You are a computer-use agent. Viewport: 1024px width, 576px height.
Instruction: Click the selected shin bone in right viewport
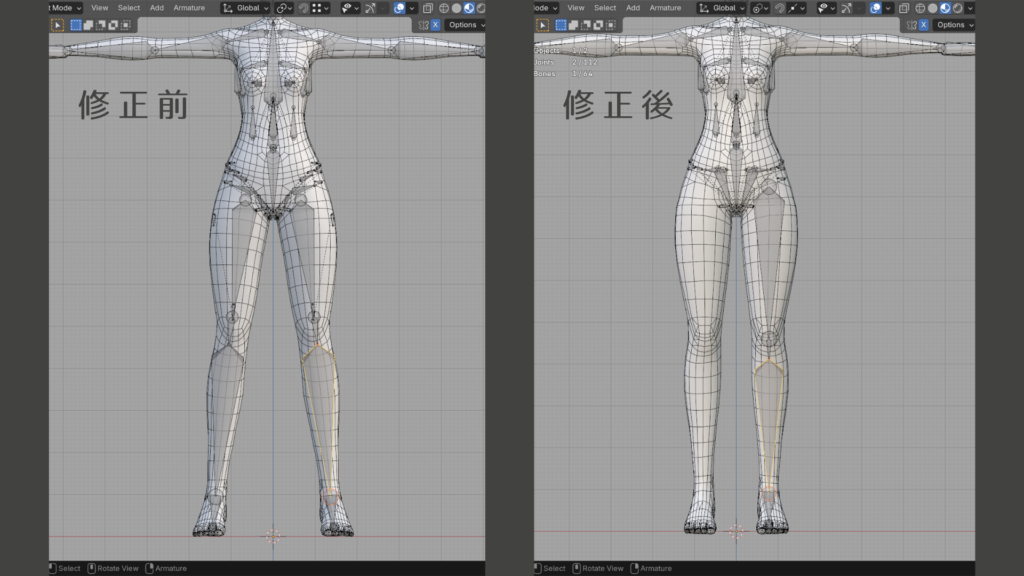pyautogui.click(x=766, y=420)
